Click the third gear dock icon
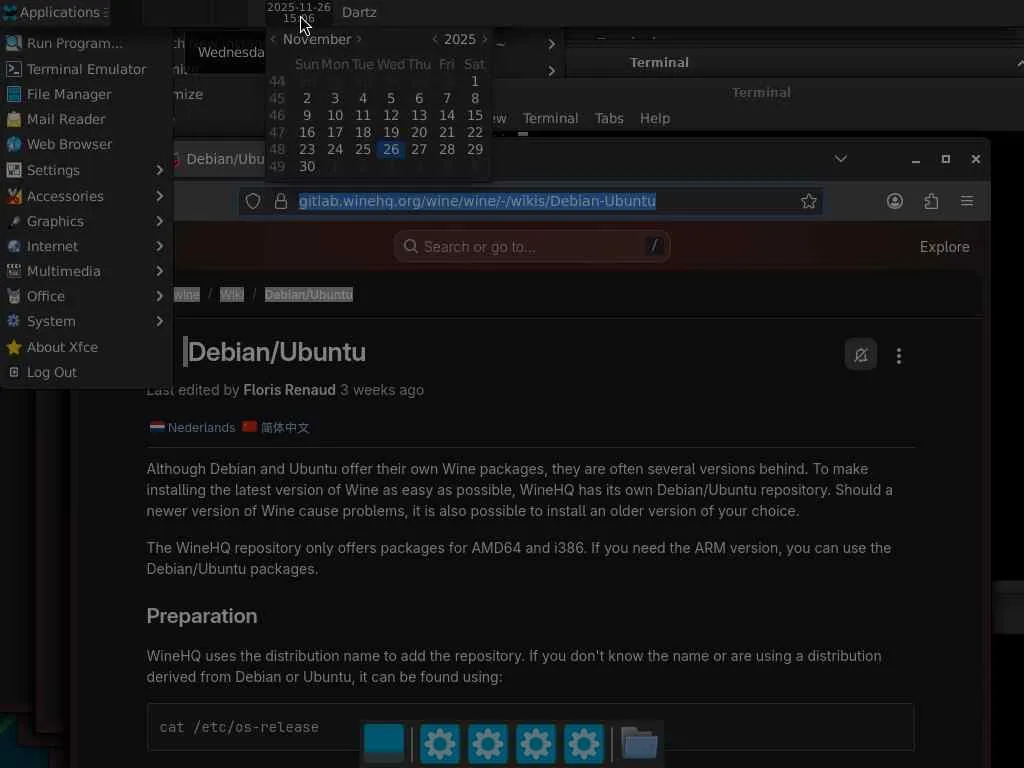 coord(536,743)
